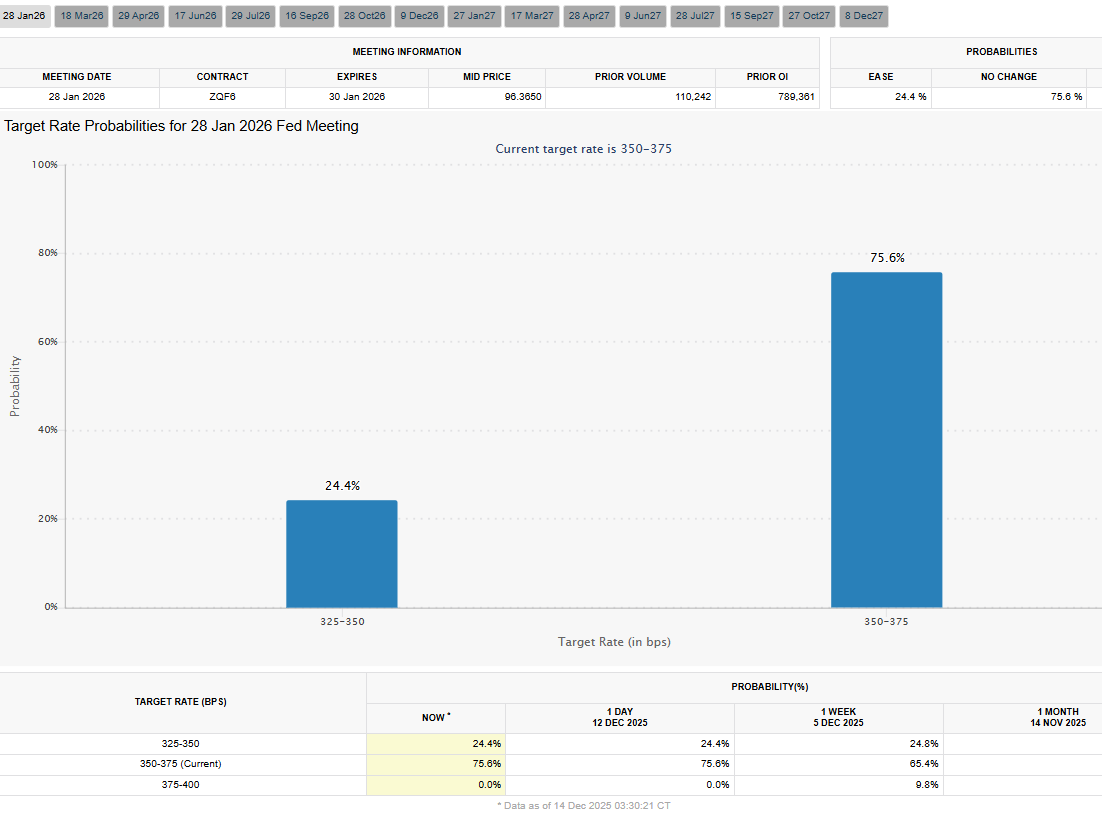The width and height of the screenshot is (1102, 815).
Task: Open the 16 Sep26 meeting tab
Action: point(307,16)
